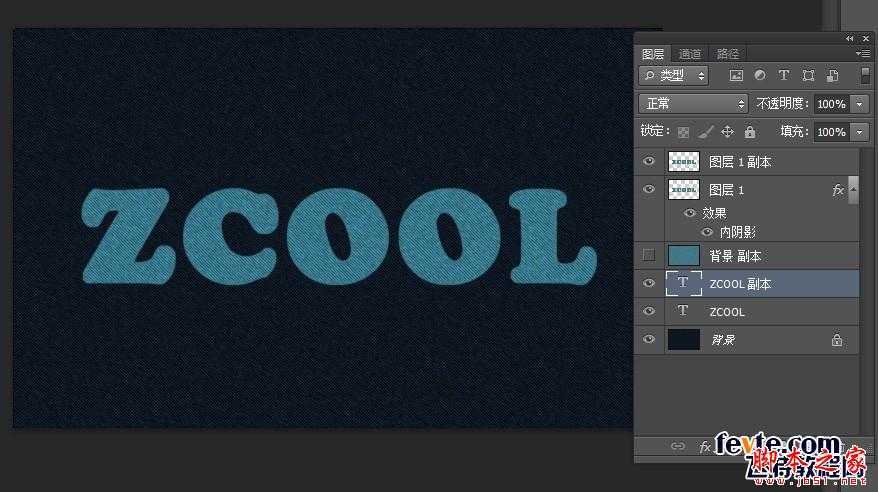This screenshot has width=878, height=492.
Task: Show the hidden 背景 副本 layer
Action: pyautogui.click(x=648, y=255)
